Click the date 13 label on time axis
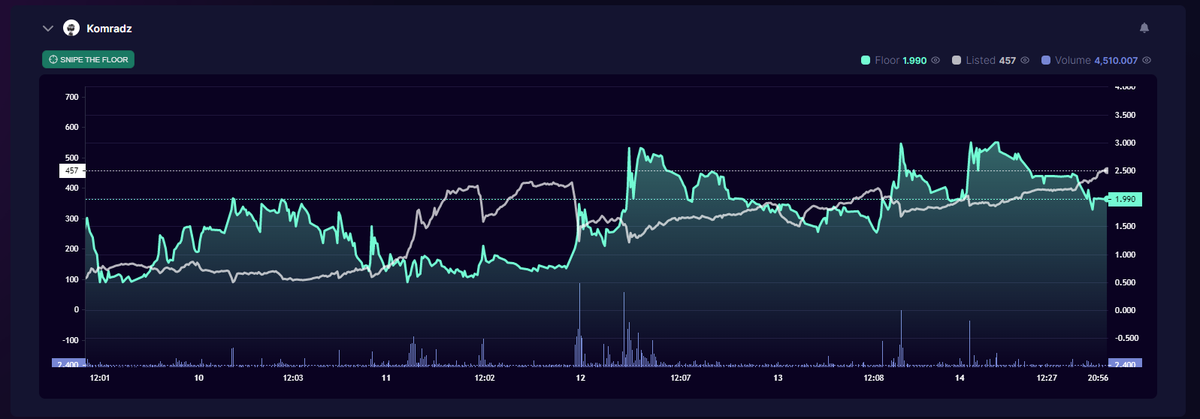This screenshot has height=419, width=1200. click(x=777, y=379)
